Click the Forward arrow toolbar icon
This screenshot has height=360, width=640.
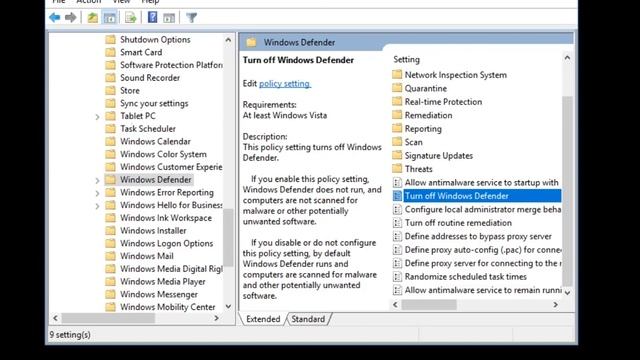[71, 18]
